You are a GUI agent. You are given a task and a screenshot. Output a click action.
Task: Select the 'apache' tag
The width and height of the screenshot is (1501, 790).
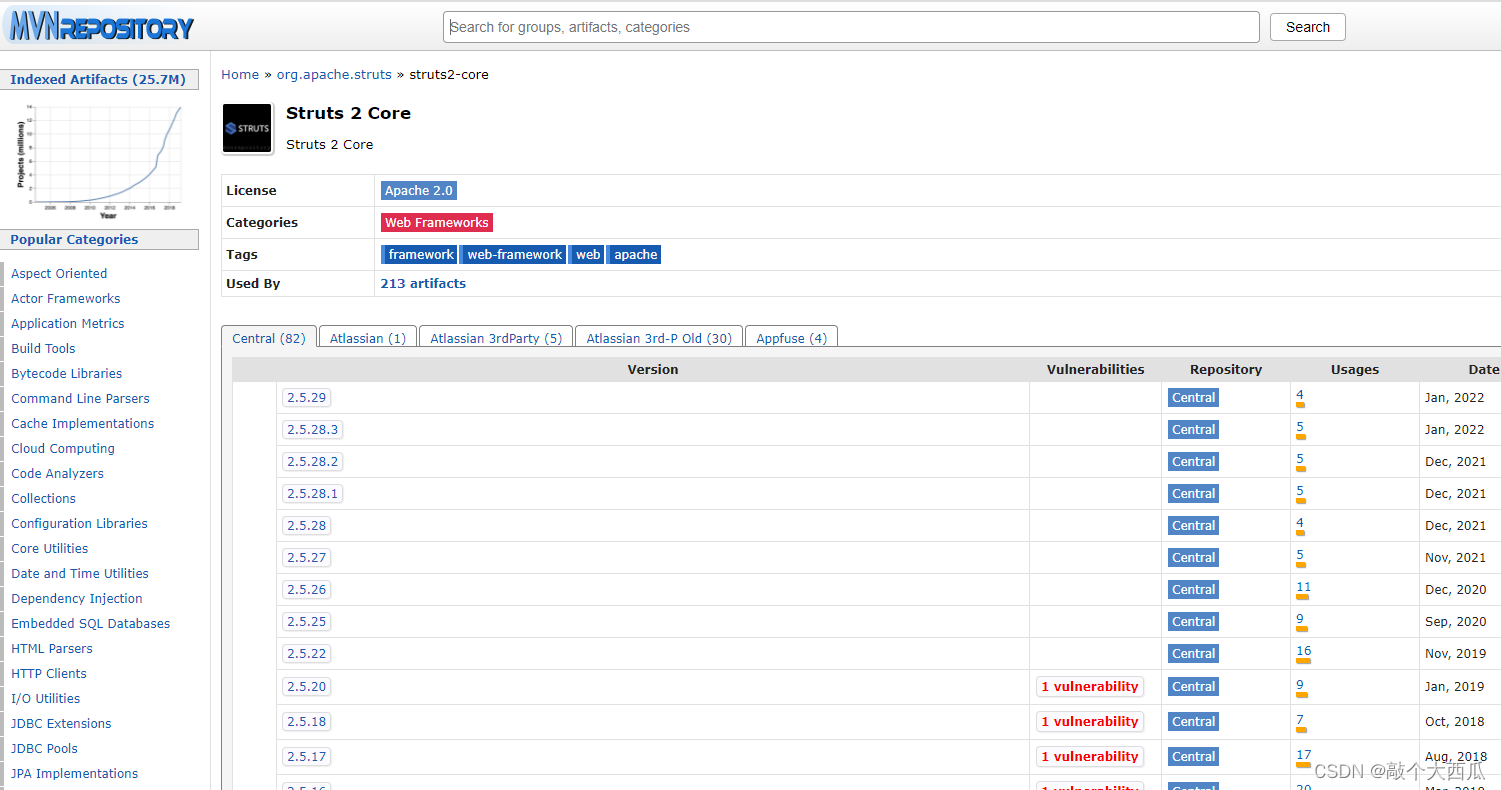(635, 255)
